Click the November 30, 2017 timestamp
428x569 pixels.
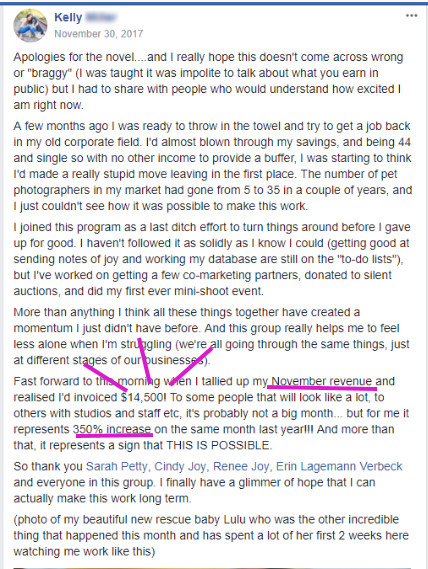(99, 34)
